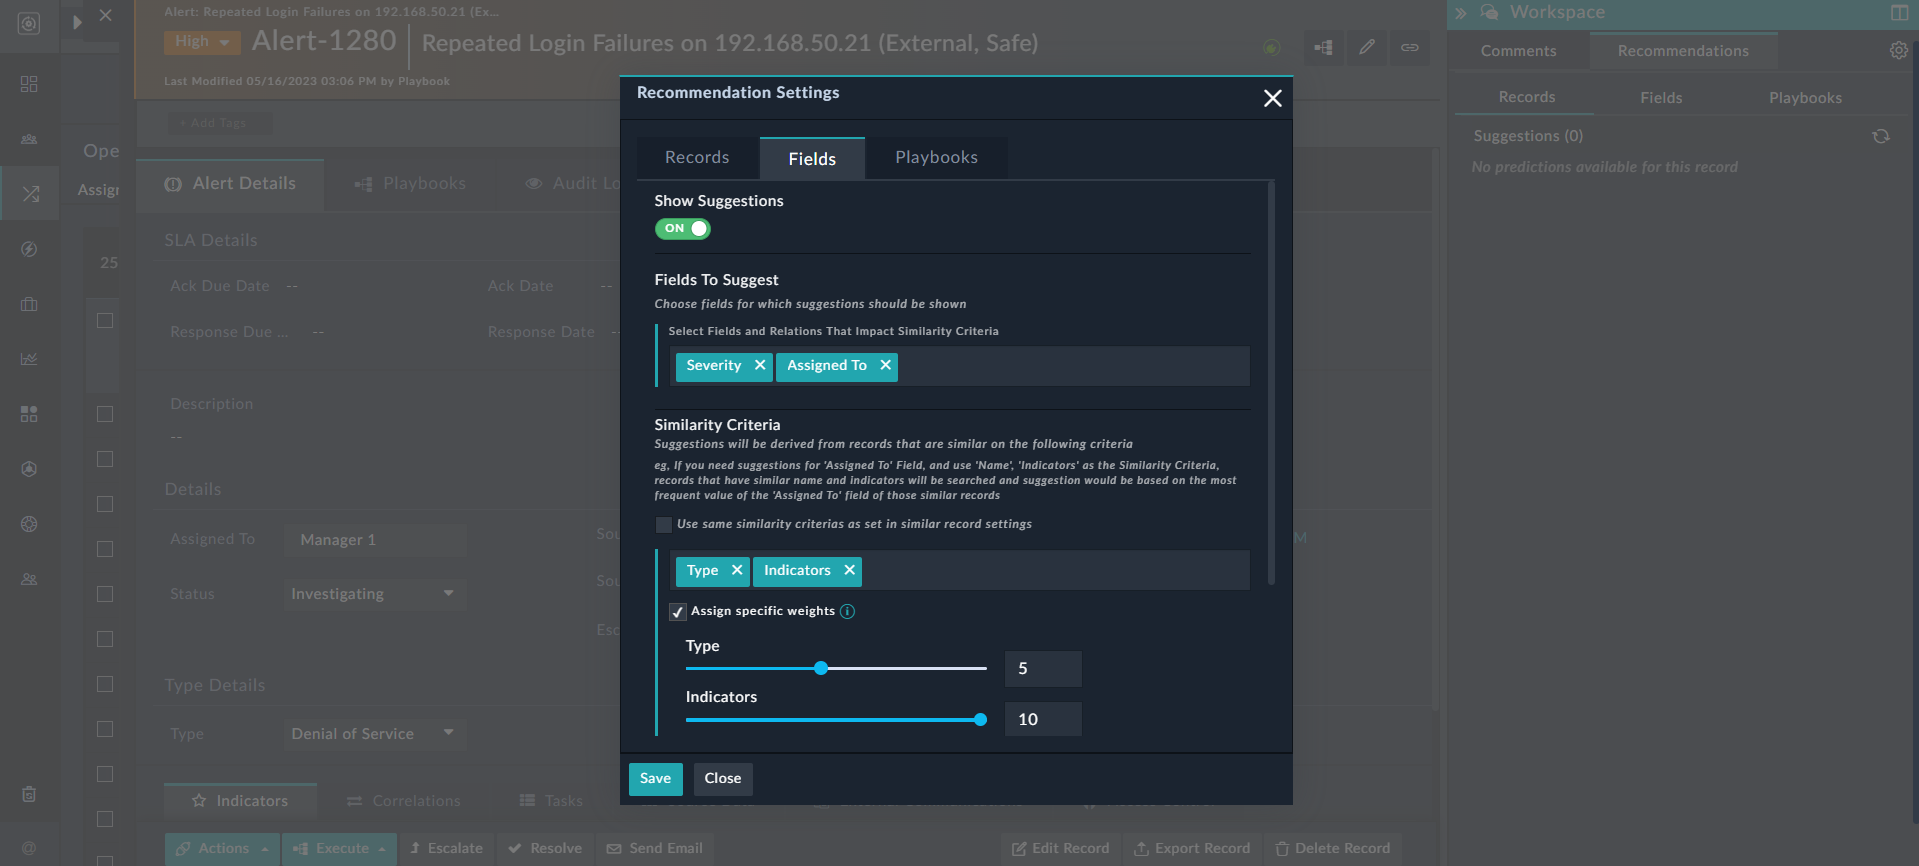Click the Indicators weight field showing 10
This screenshot has height=866, width=1919.
coord(1043,720)
